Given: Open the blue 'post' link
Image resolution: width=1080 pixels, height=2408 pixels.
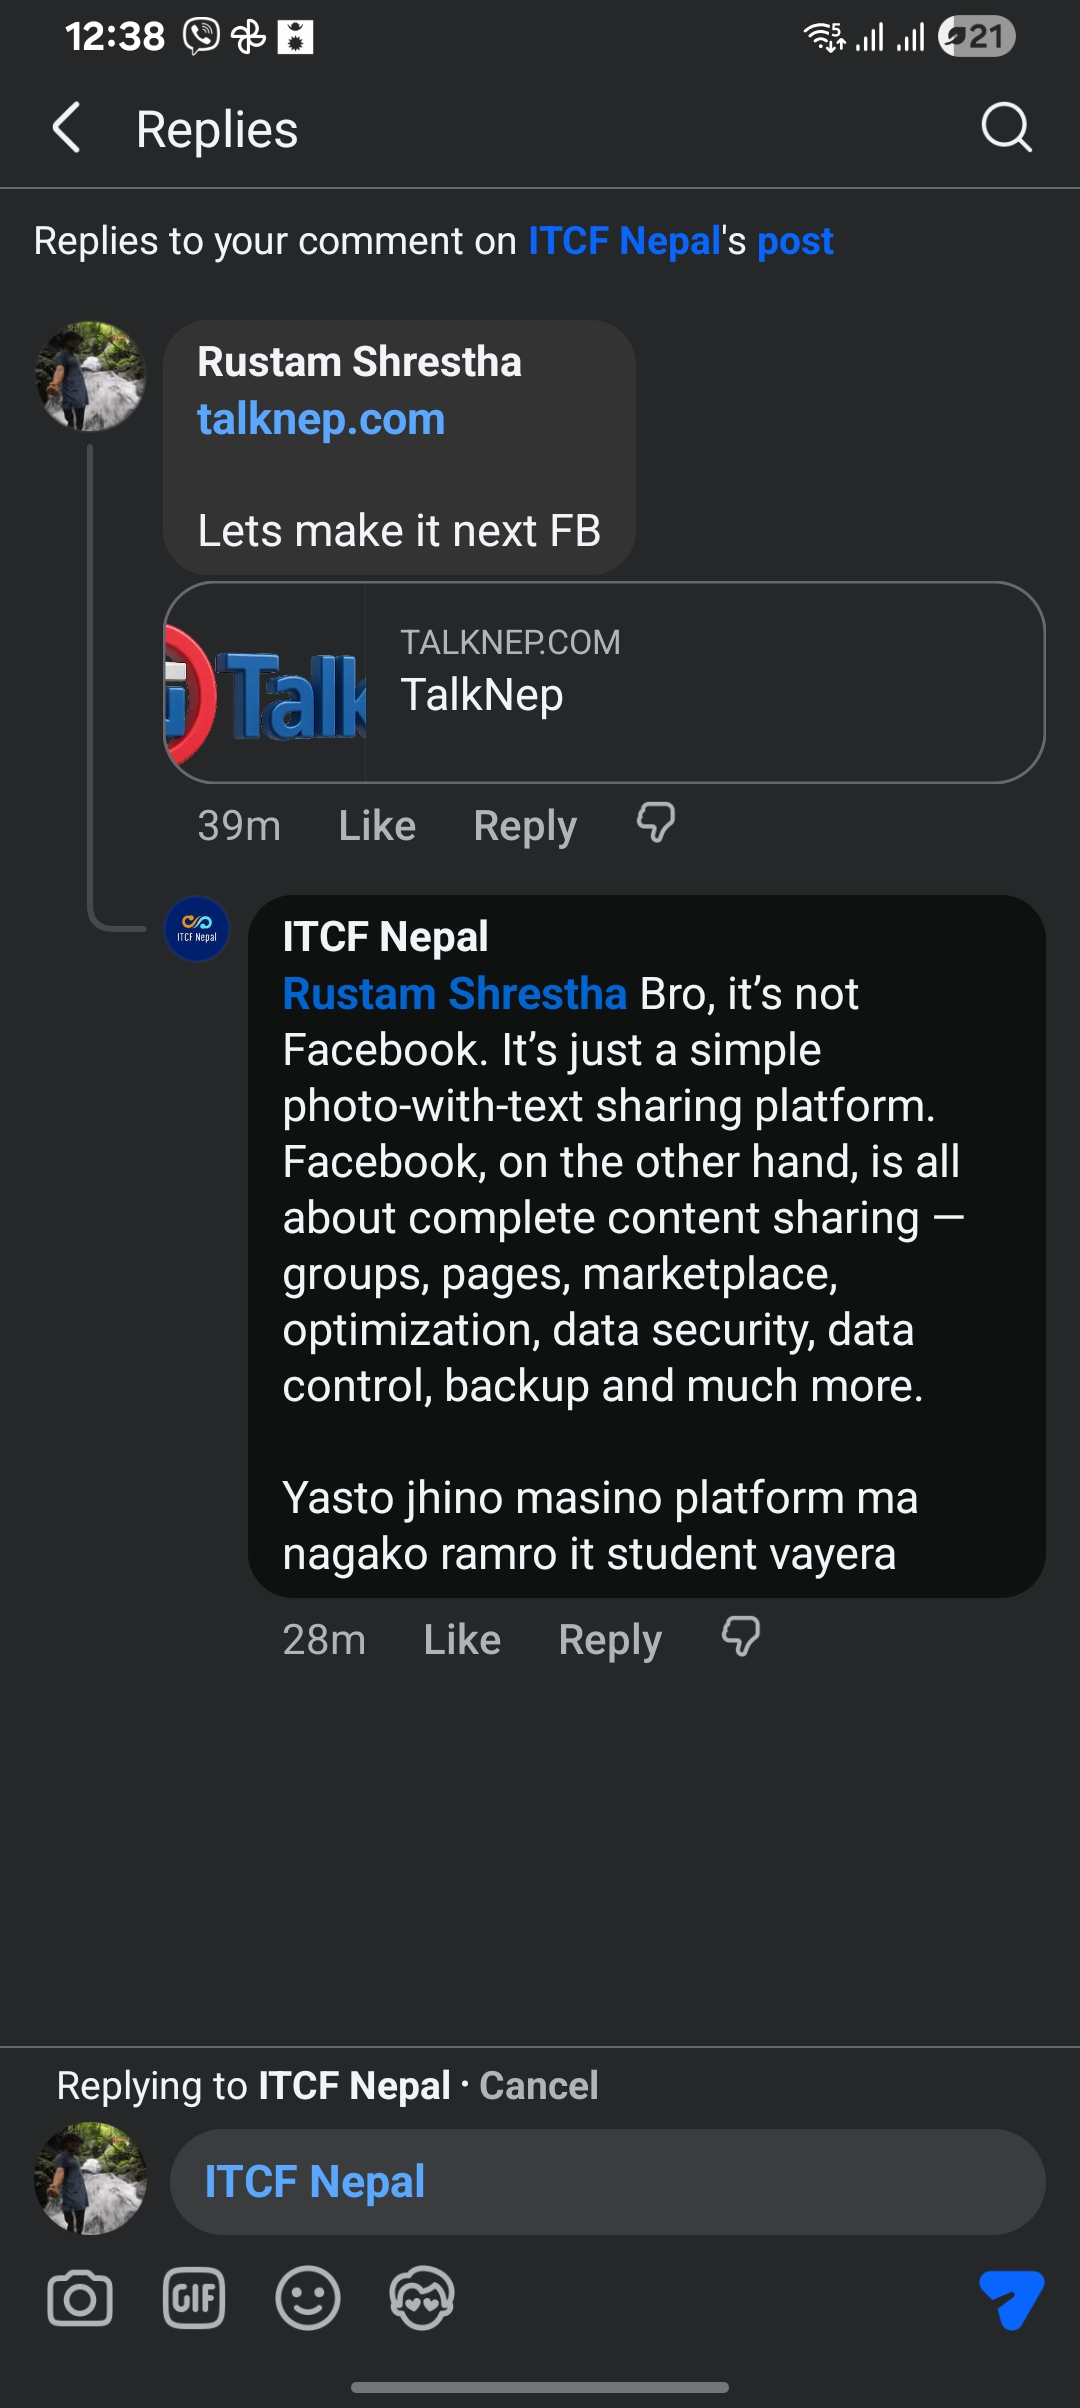Looking at the screenshot, I should [795, 242].
